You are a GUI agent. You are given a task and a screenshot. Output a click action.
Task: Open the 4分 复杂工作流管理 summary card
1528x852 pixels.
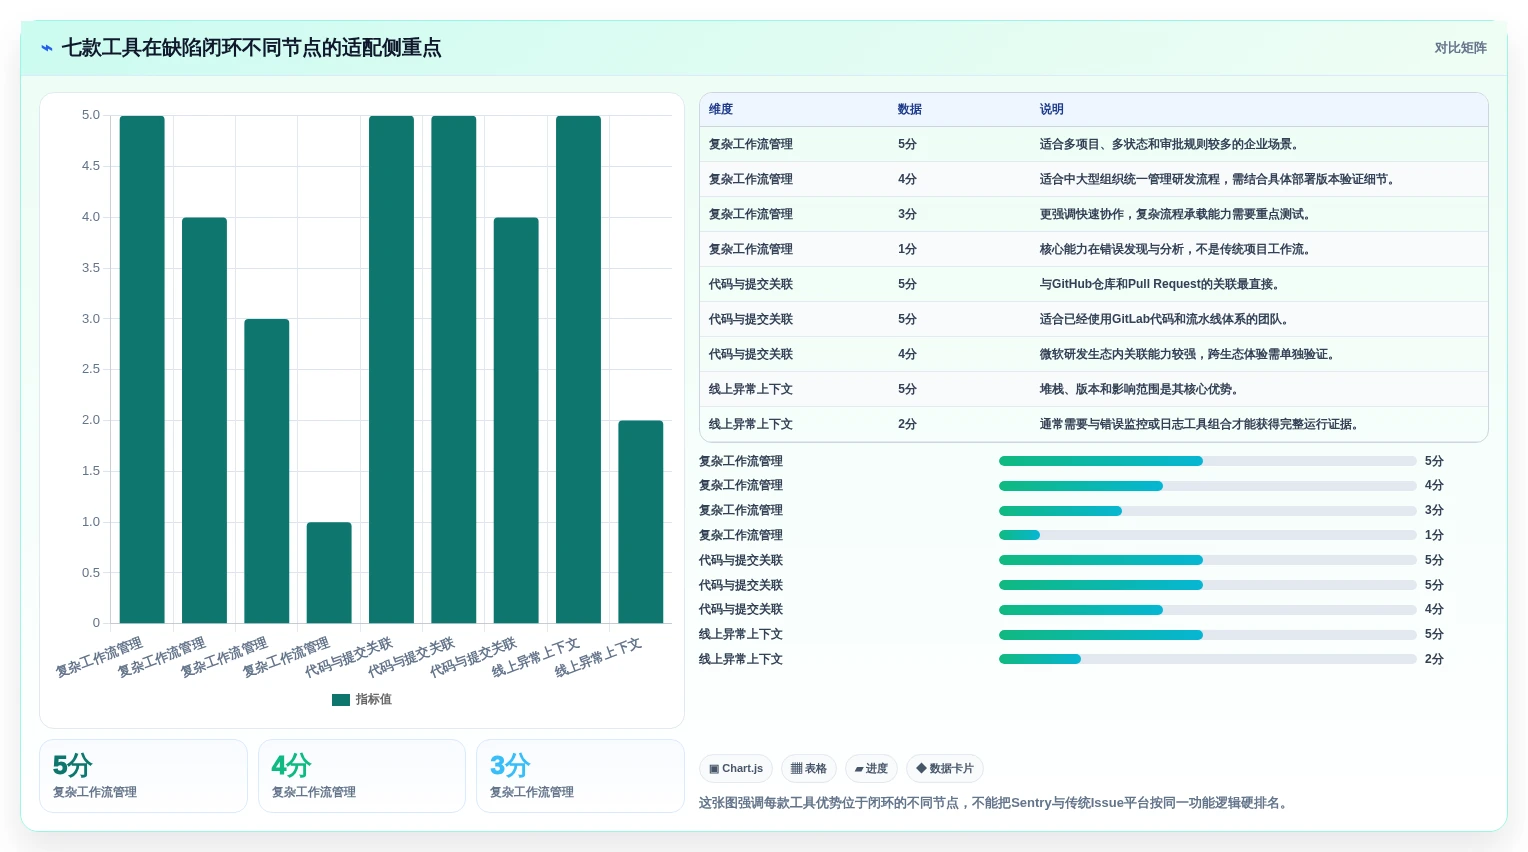362,776
